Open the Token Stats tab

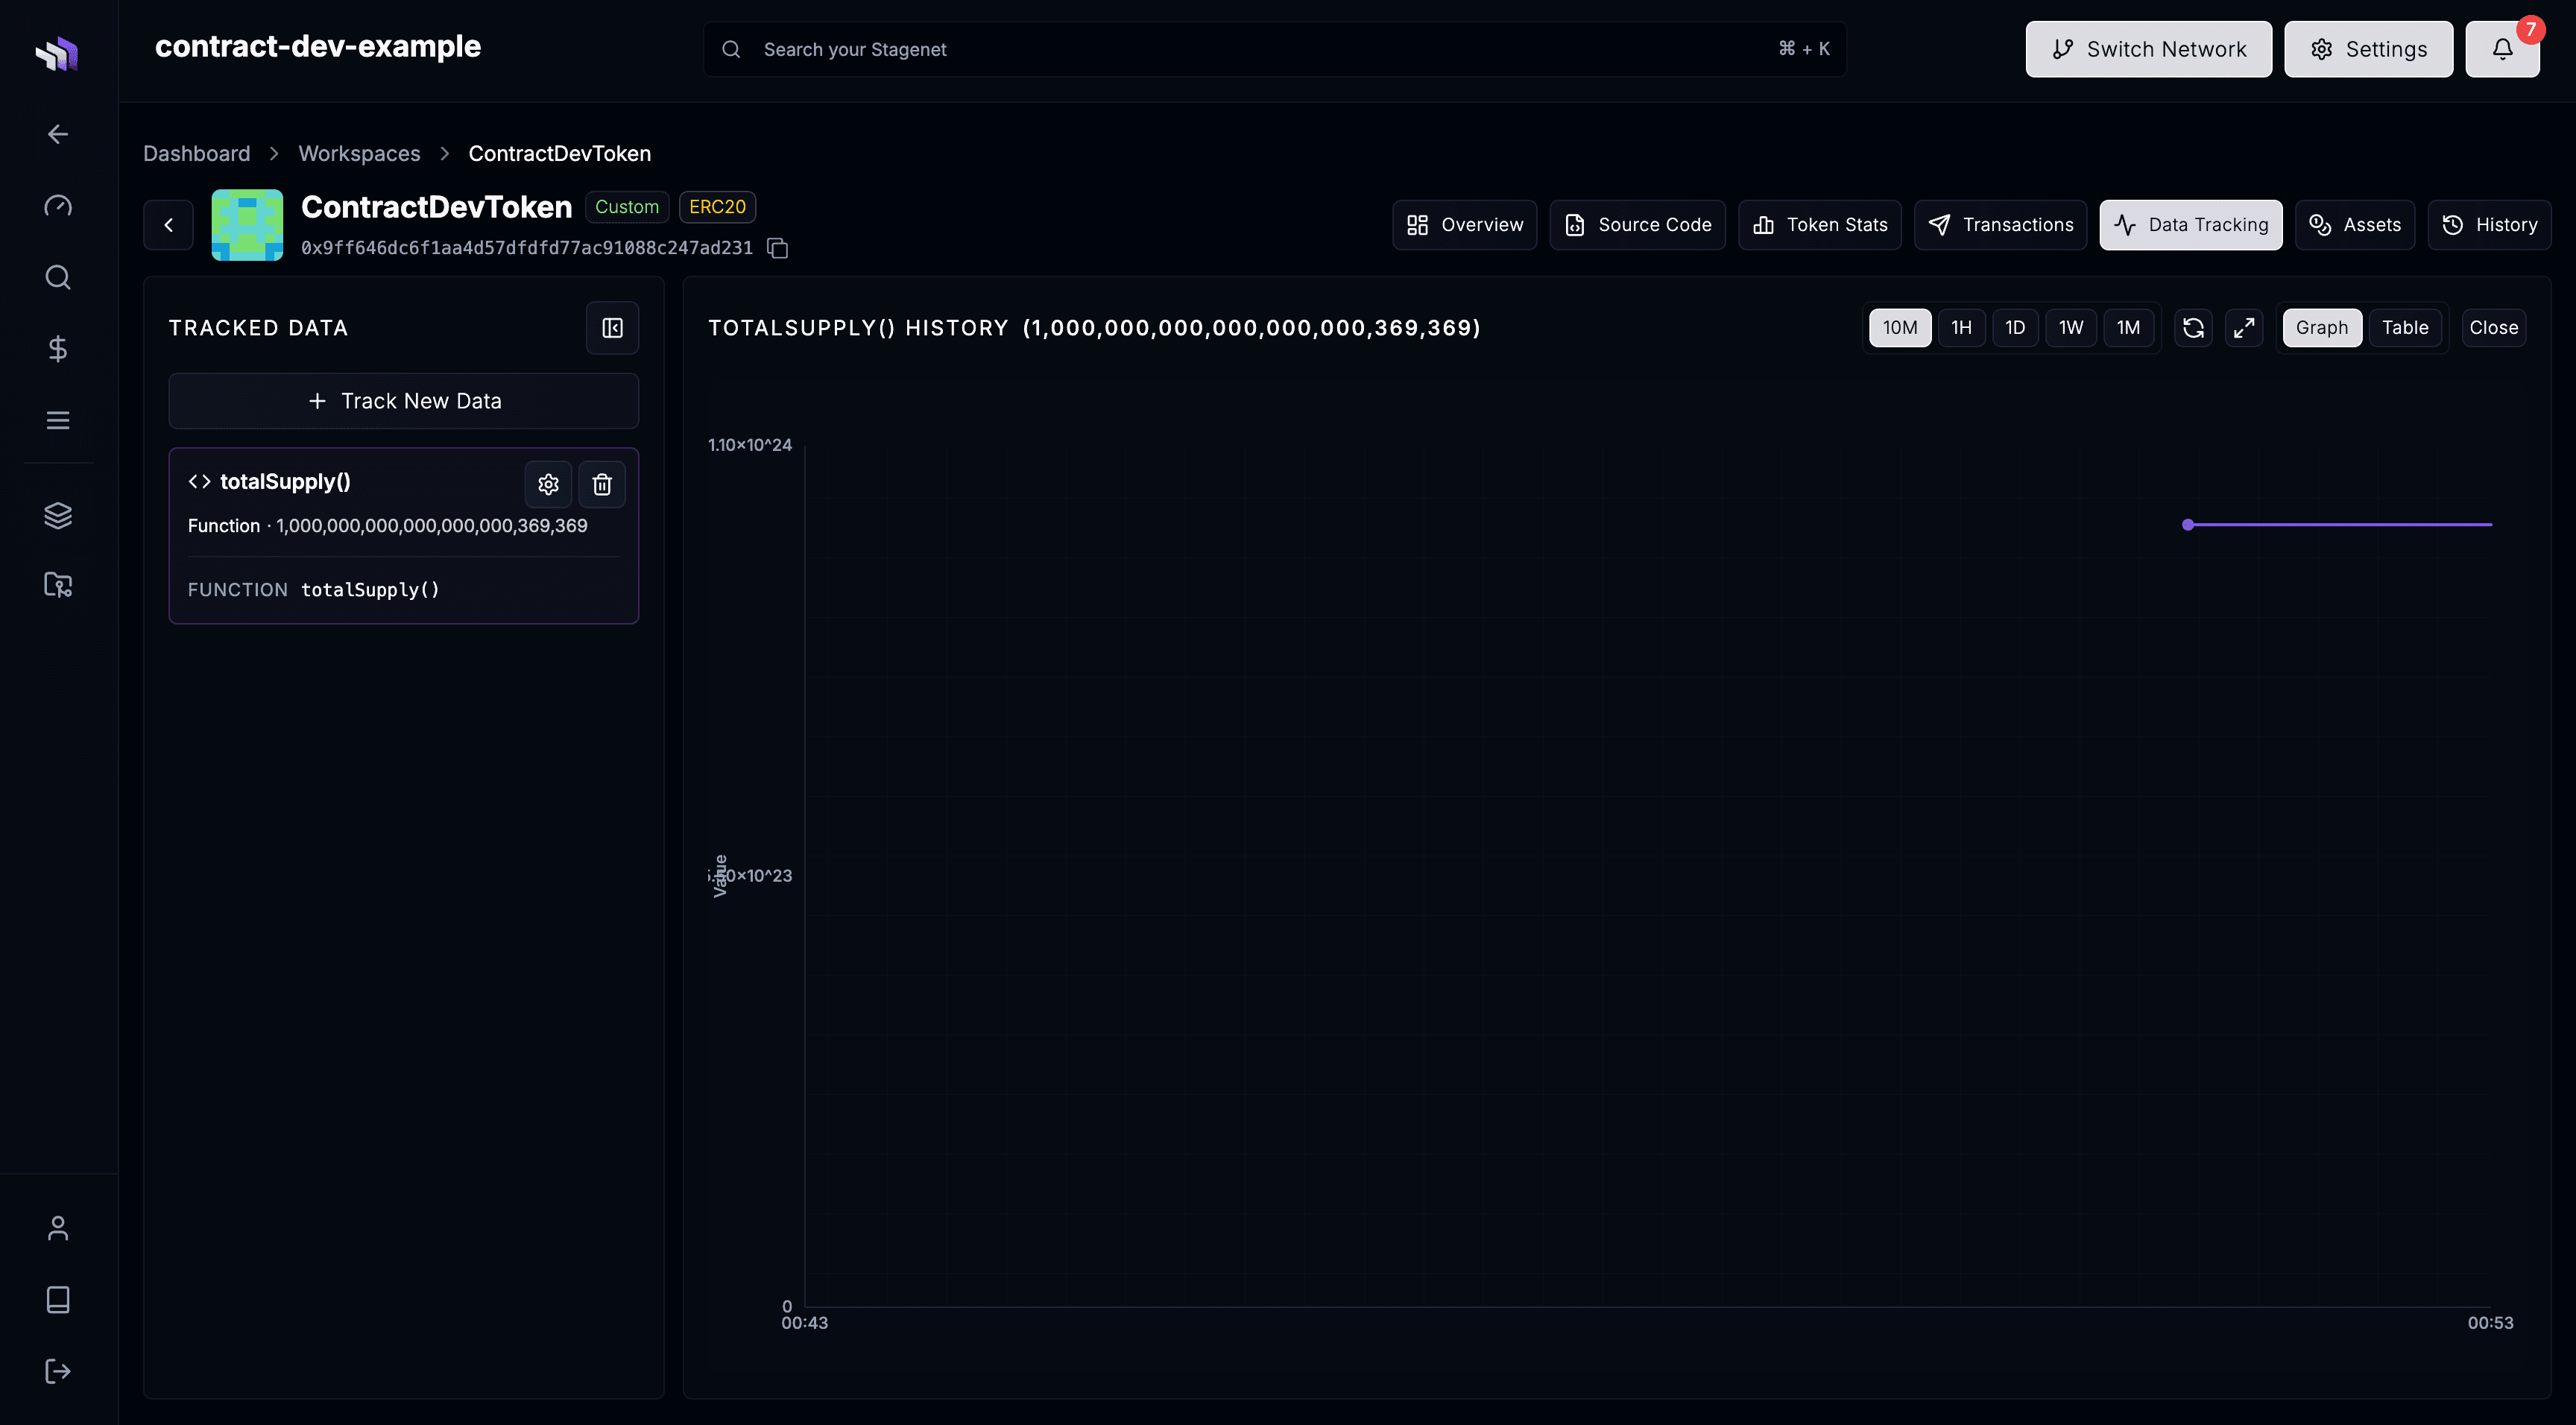tap(1819, 224)
